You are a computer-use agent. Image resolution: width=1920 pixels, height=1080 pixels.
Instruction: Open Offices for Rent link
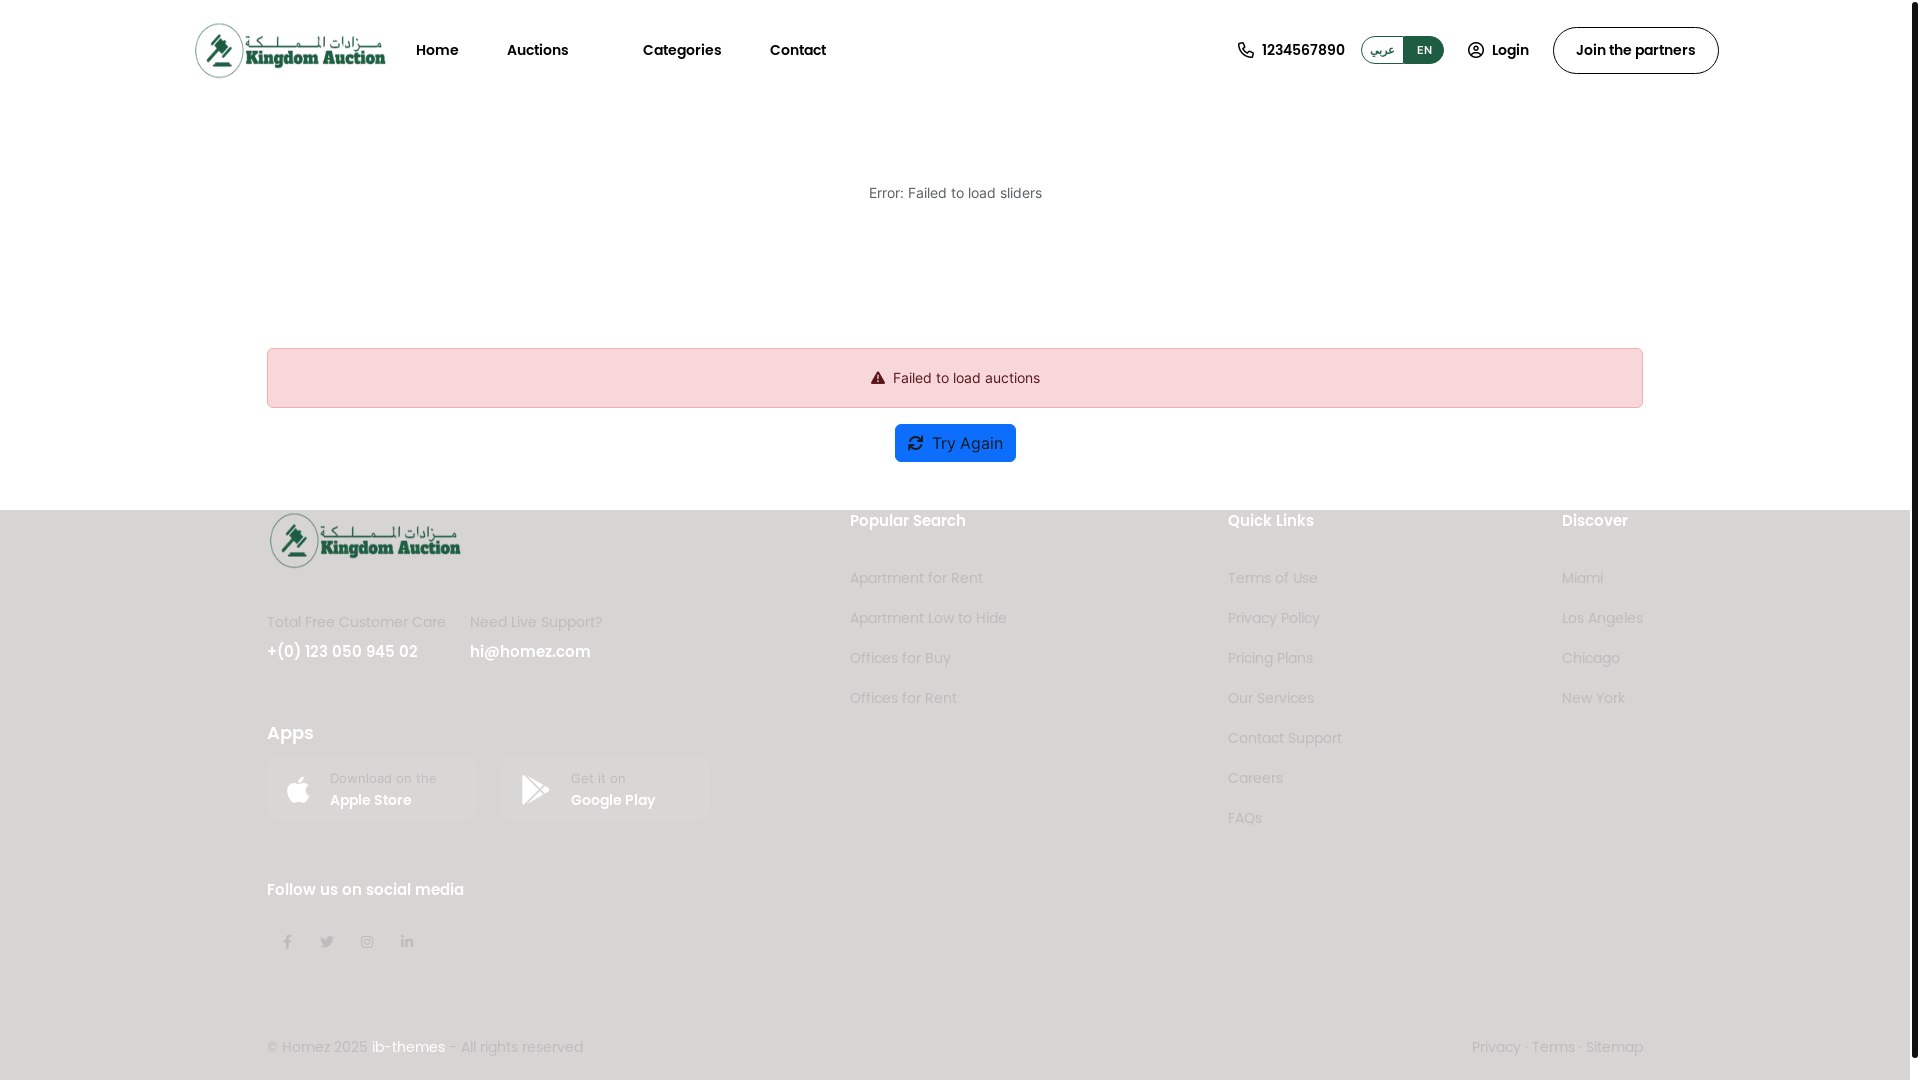903,698
